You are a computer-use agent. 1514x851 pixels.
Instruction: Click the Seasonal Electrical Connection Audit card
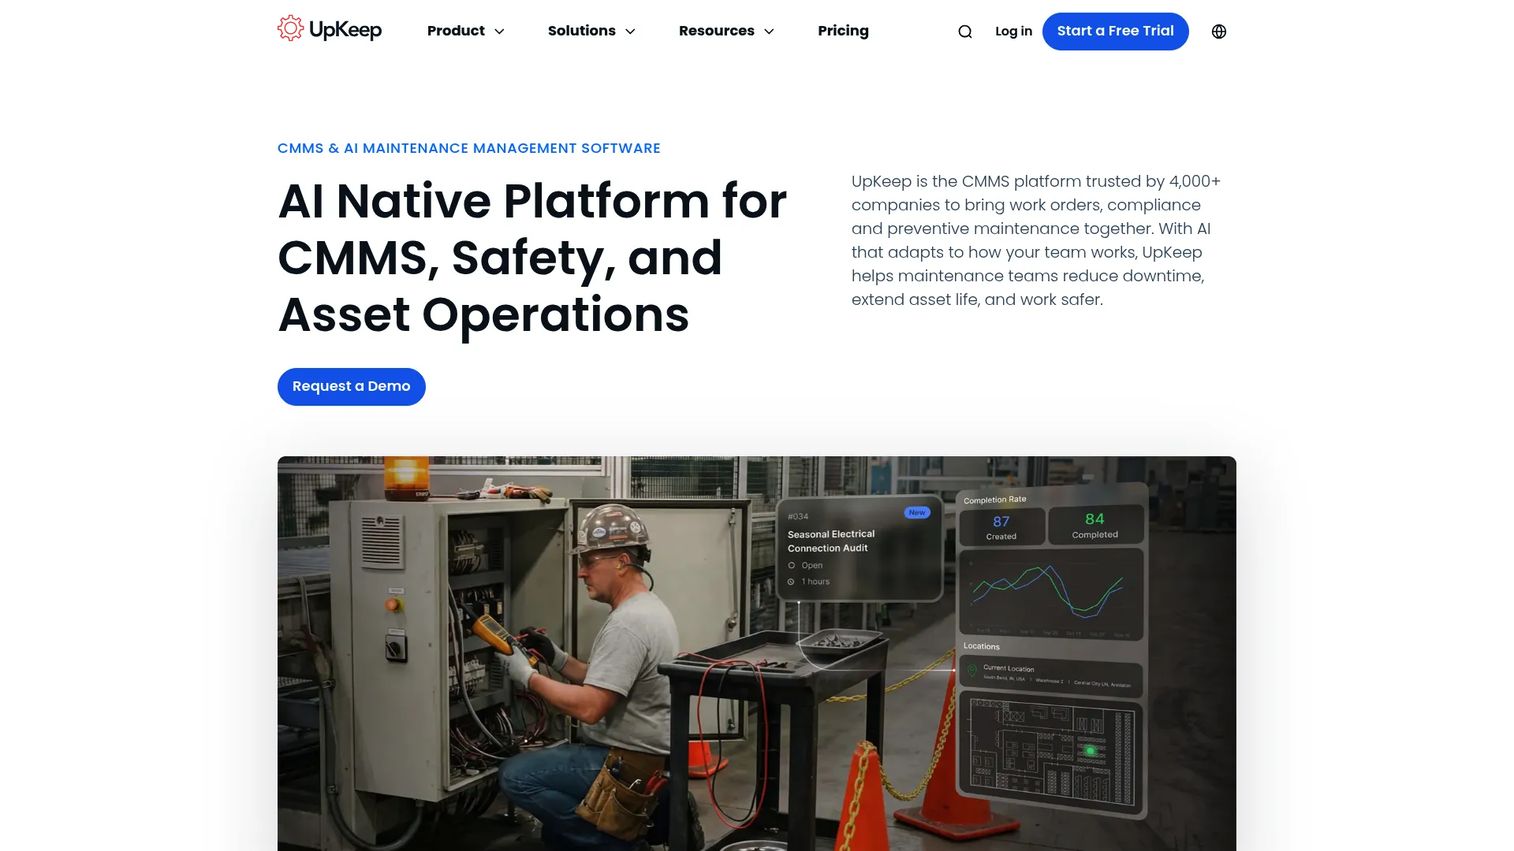pyautogui.click(x=860, y=548)
